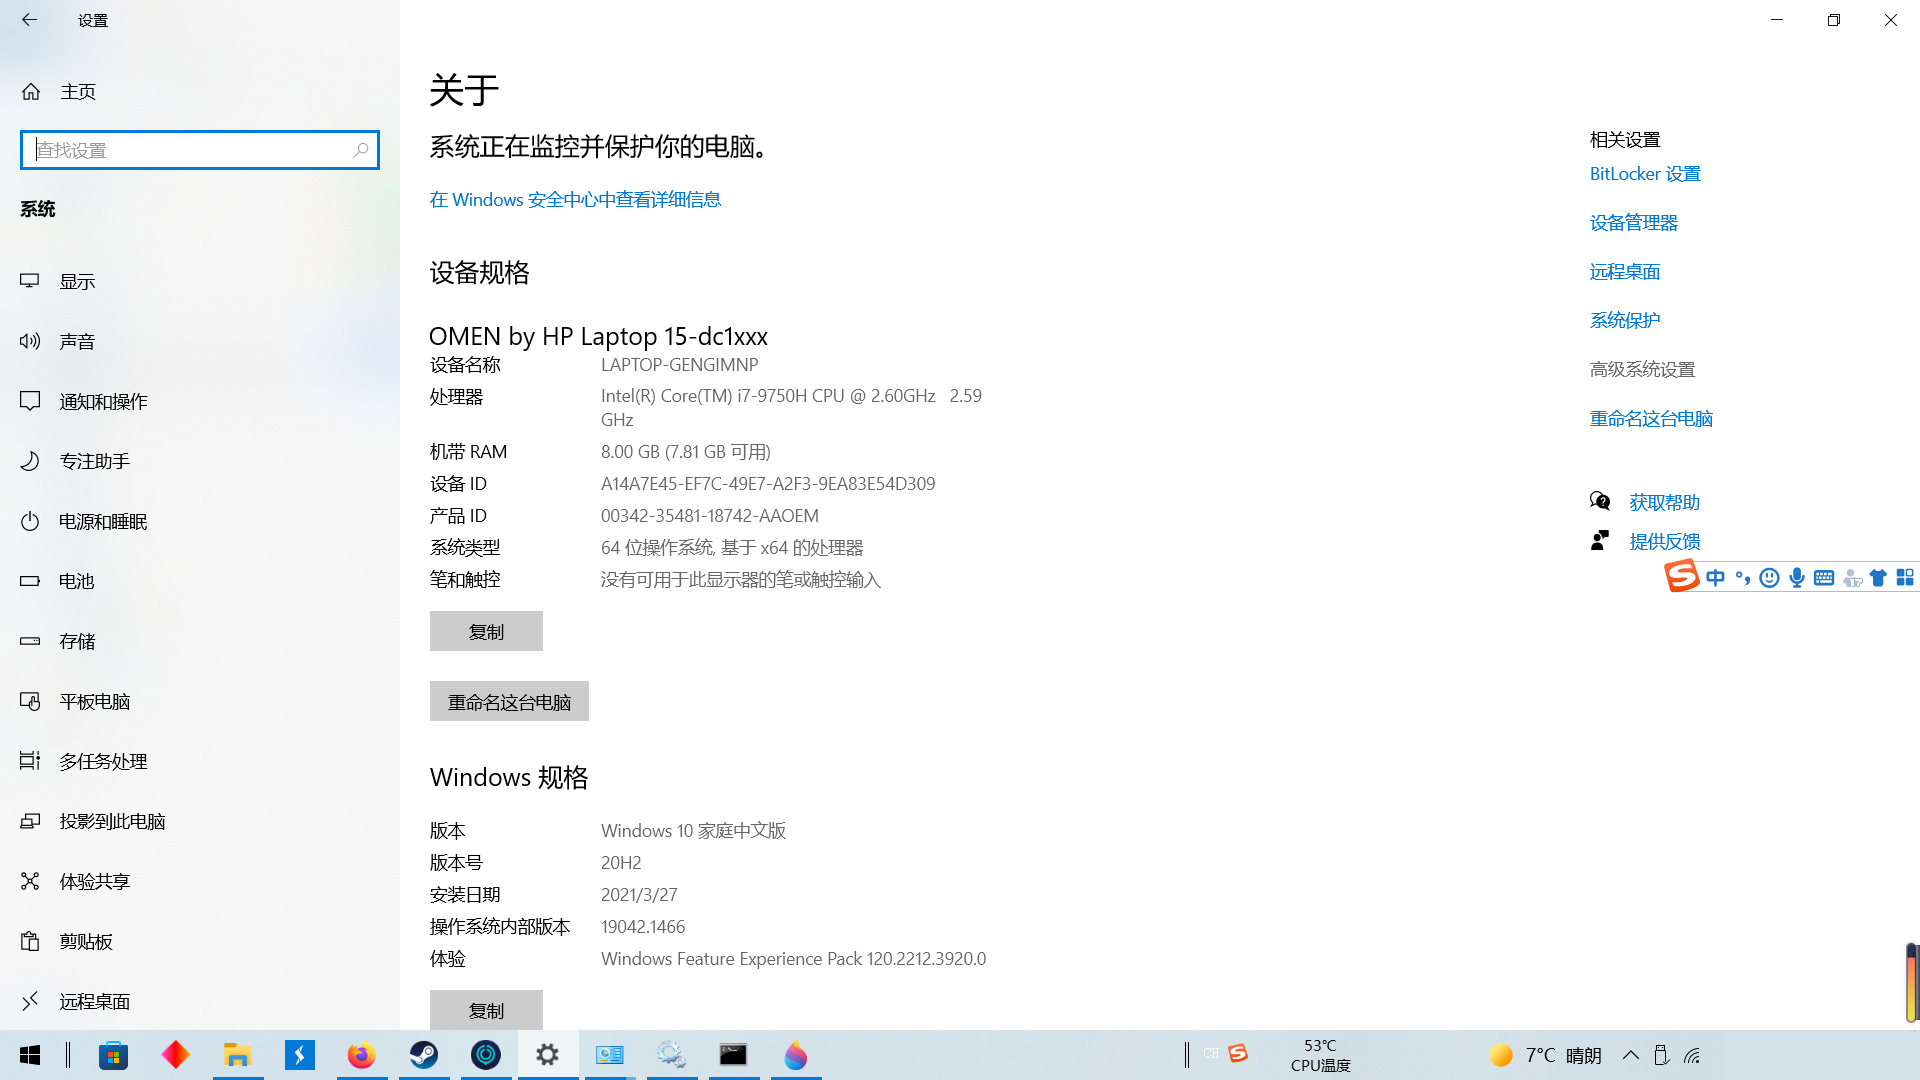Open the 显示 settings page

[x=200, y=281]
